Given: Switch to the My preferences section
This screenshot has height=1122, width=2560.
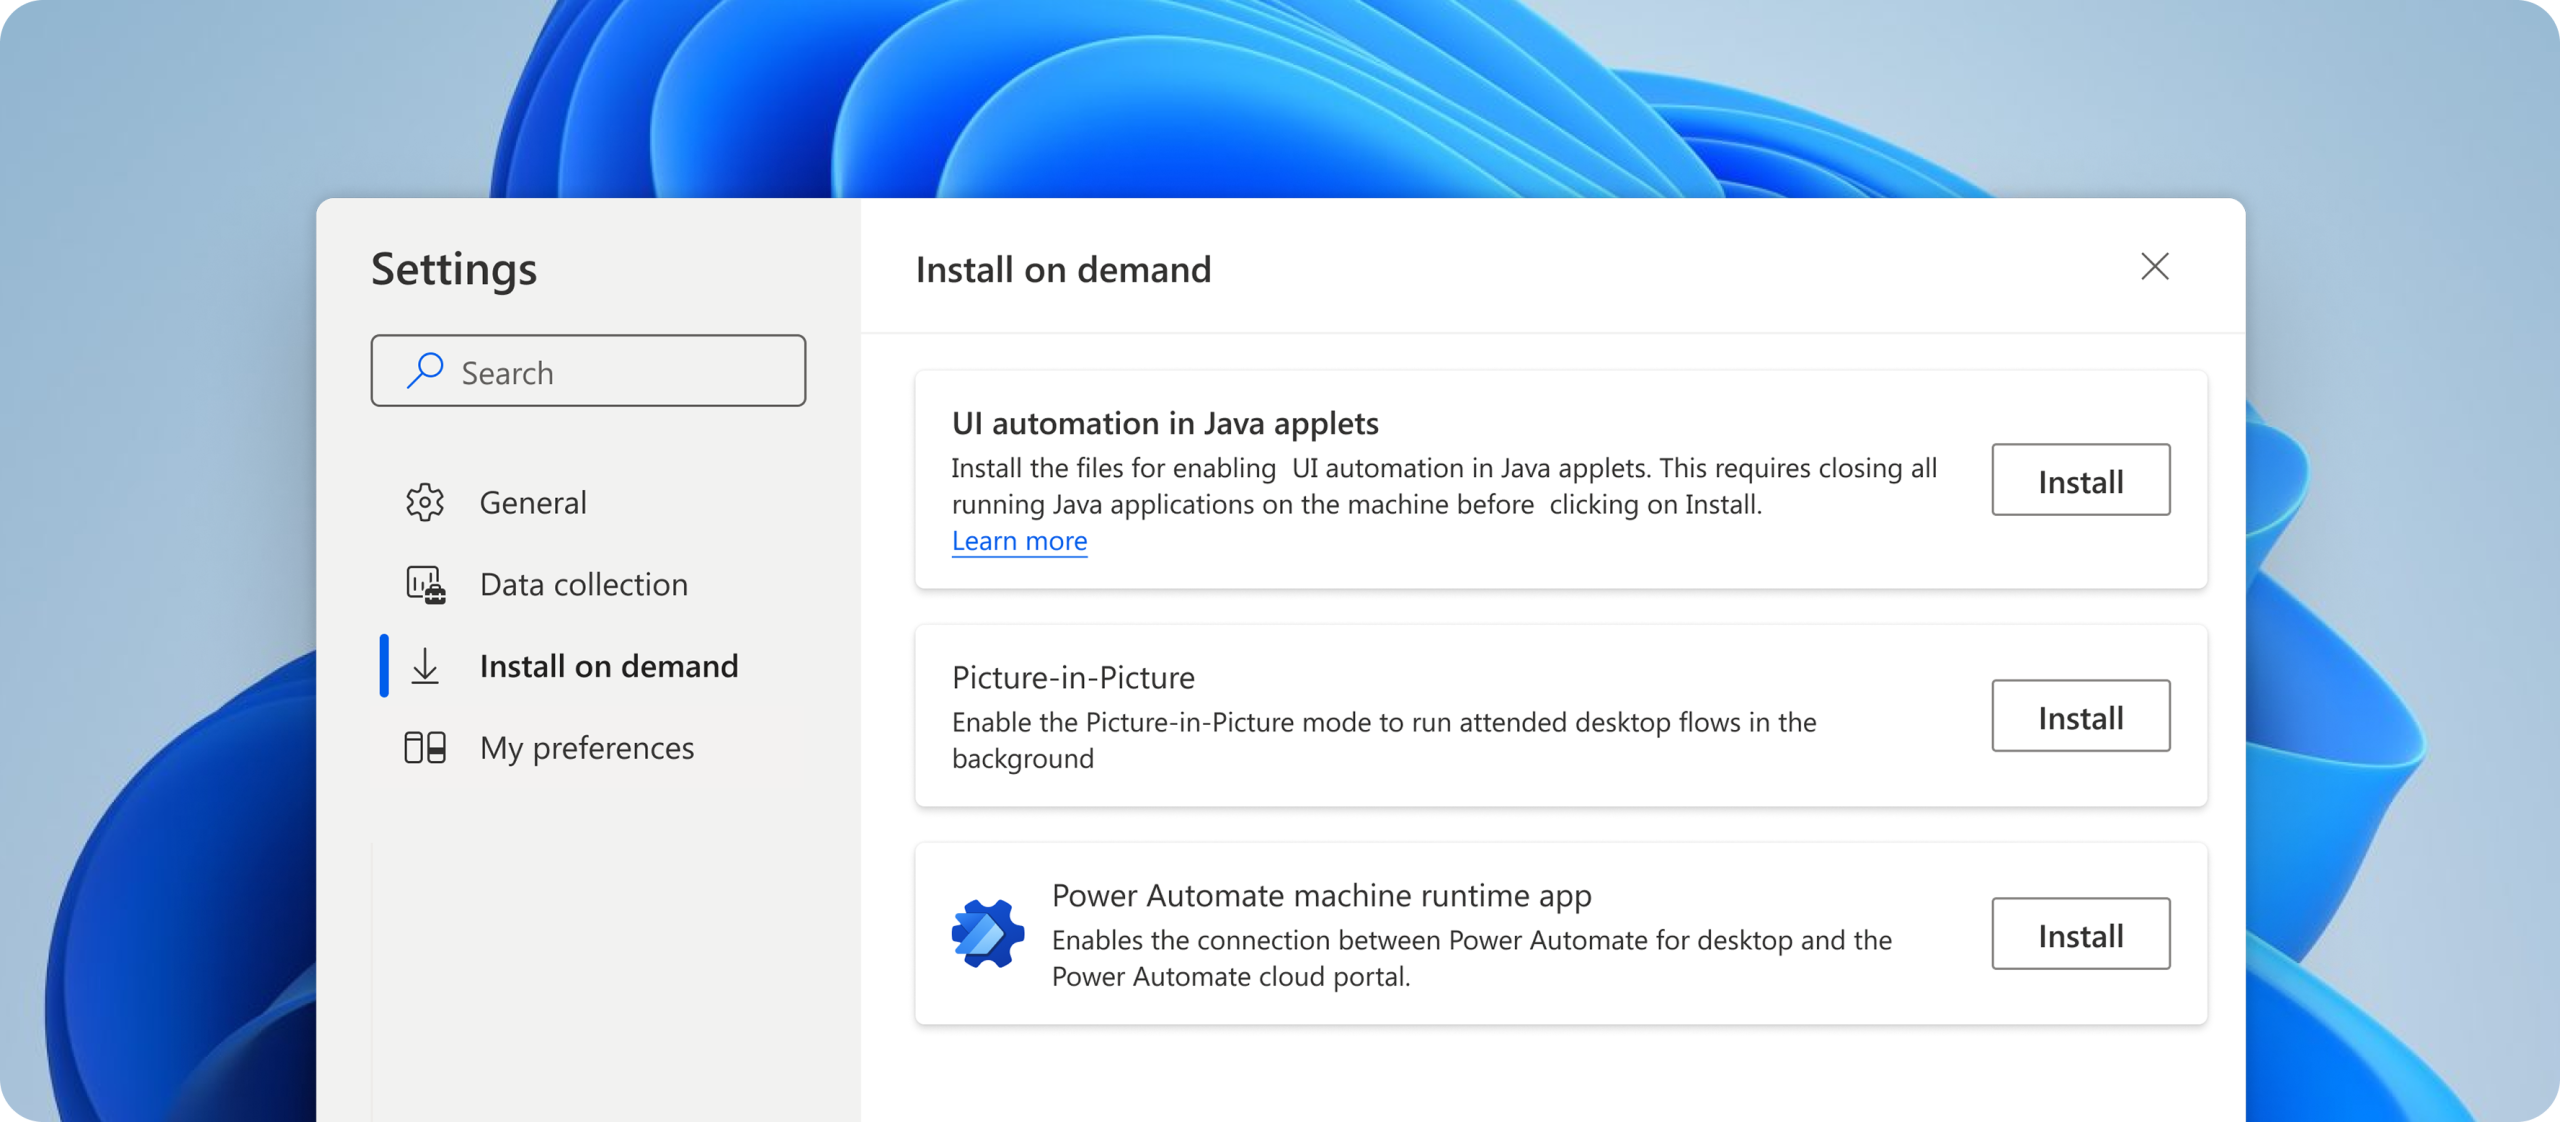Looking at the screenshot, I should pyautogui.click(x=587, y=747).
